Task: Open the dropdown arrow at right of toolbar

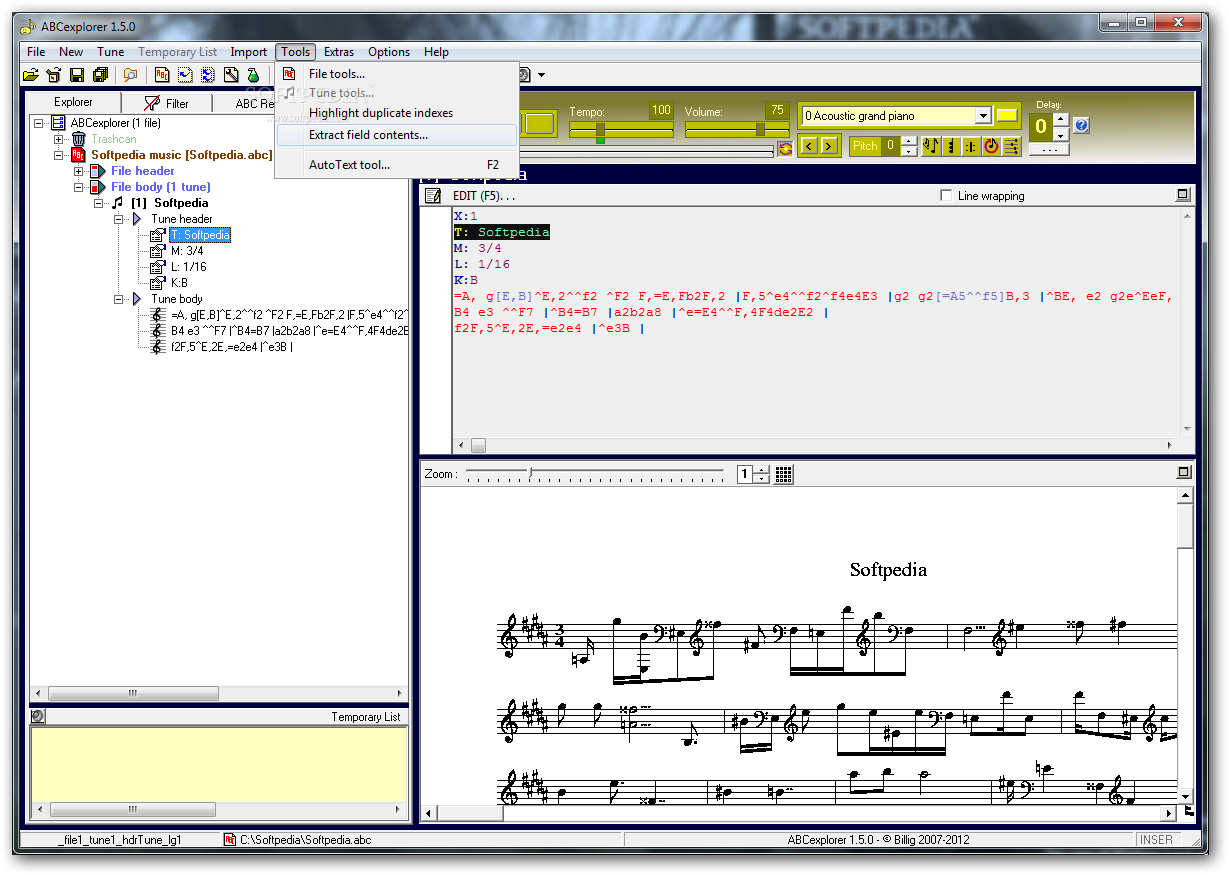Action: (x=541, y=75)
